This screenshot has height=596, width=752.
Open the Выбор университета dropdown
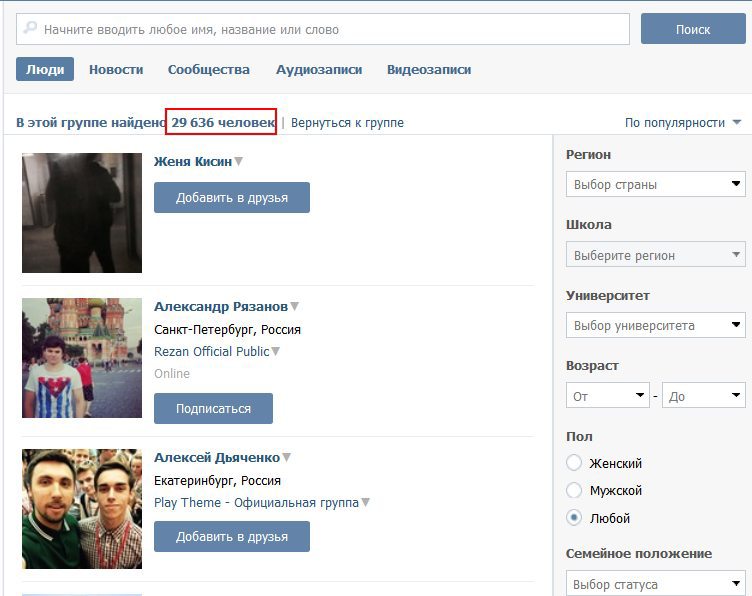point(656,325)
